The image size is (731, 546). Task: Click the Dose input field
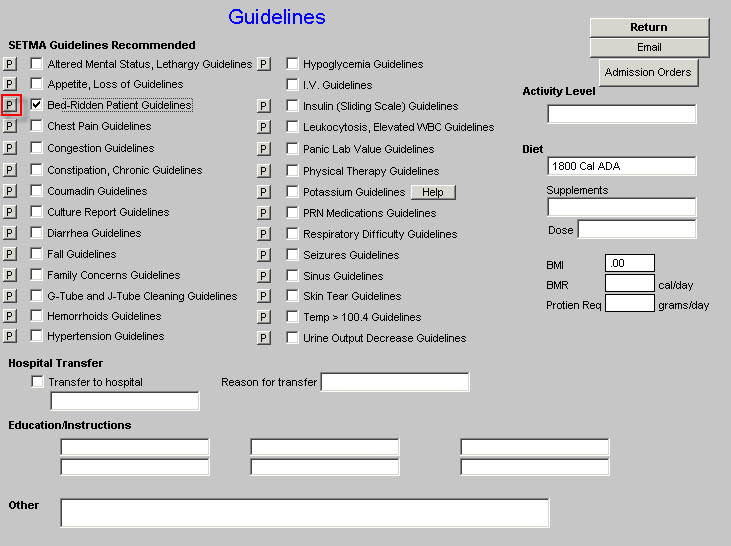tap(637, 229)
